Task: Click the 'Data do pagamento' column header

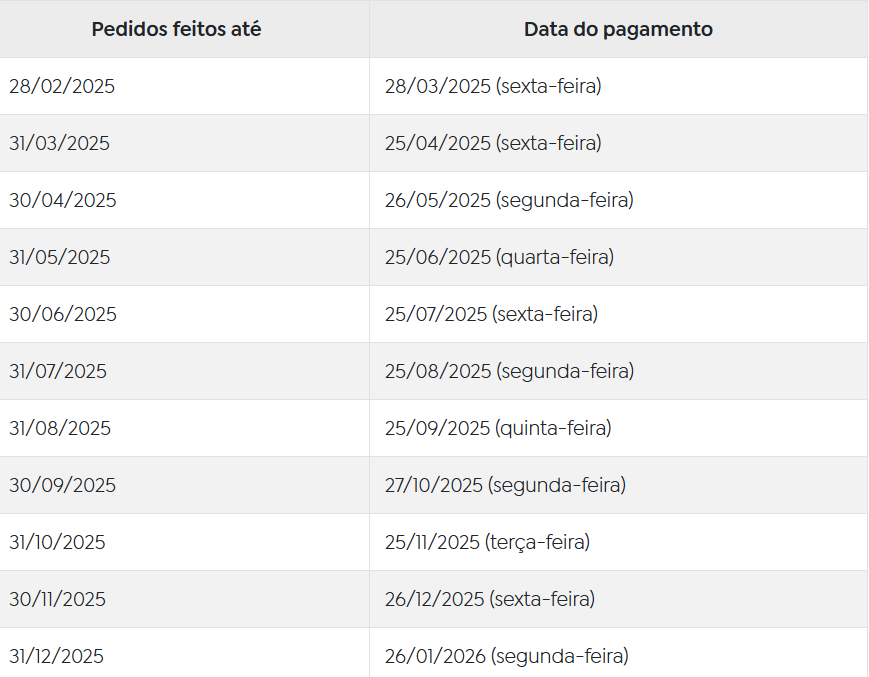Action: 618,29
